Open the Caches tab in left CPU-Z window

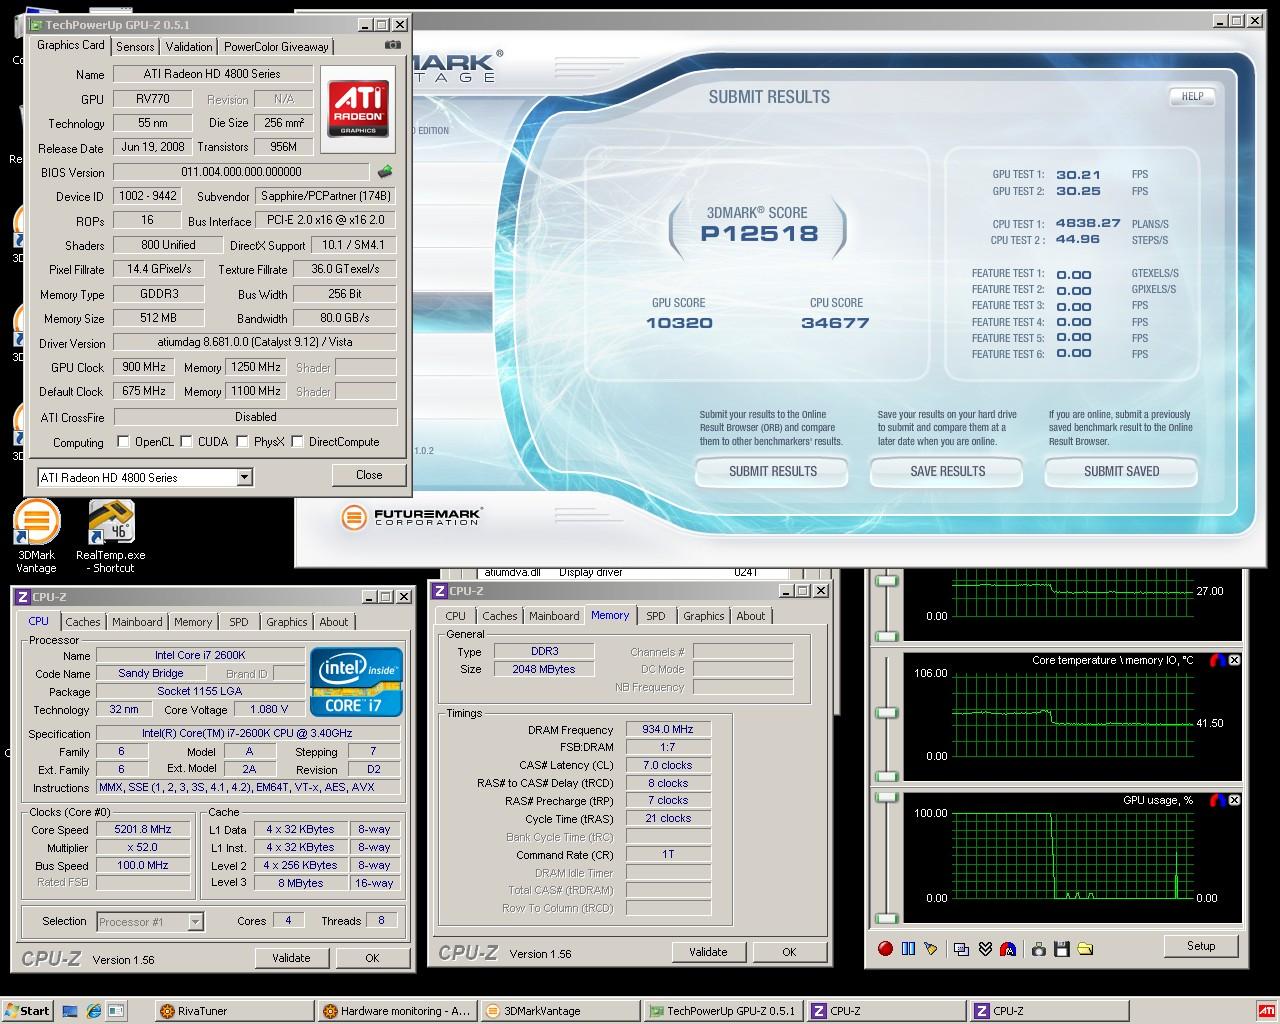83,622
